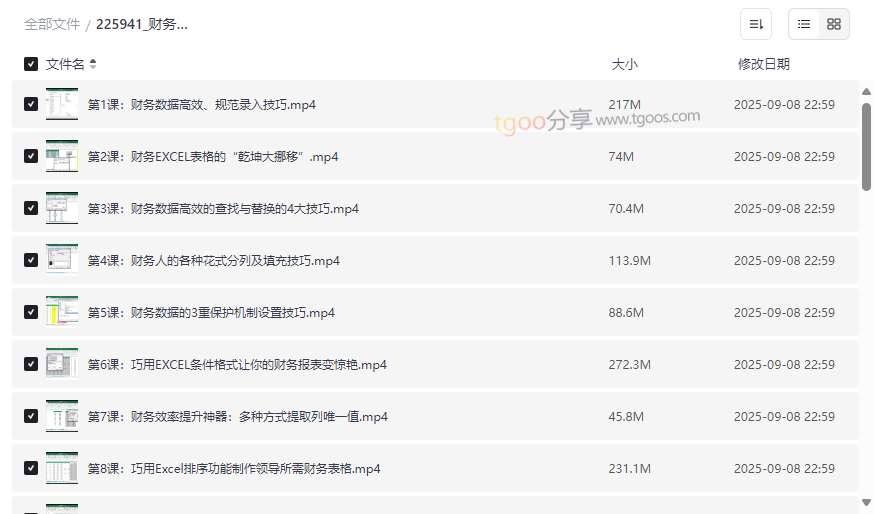874x514 pixels.
Task: Click the 第1课 video file thumbnail
Action: click(x=62, y=104)
